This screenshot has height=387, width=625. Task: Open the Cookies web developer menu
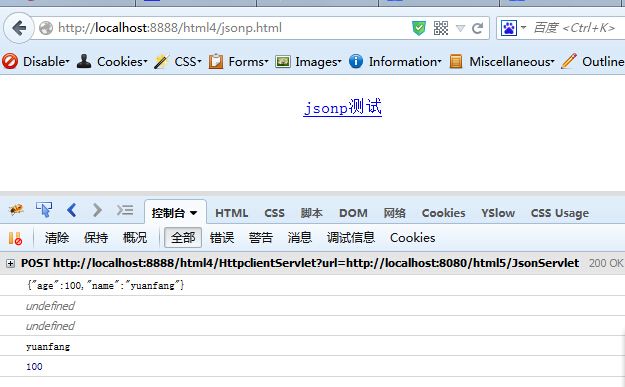(x=112, y=62)
